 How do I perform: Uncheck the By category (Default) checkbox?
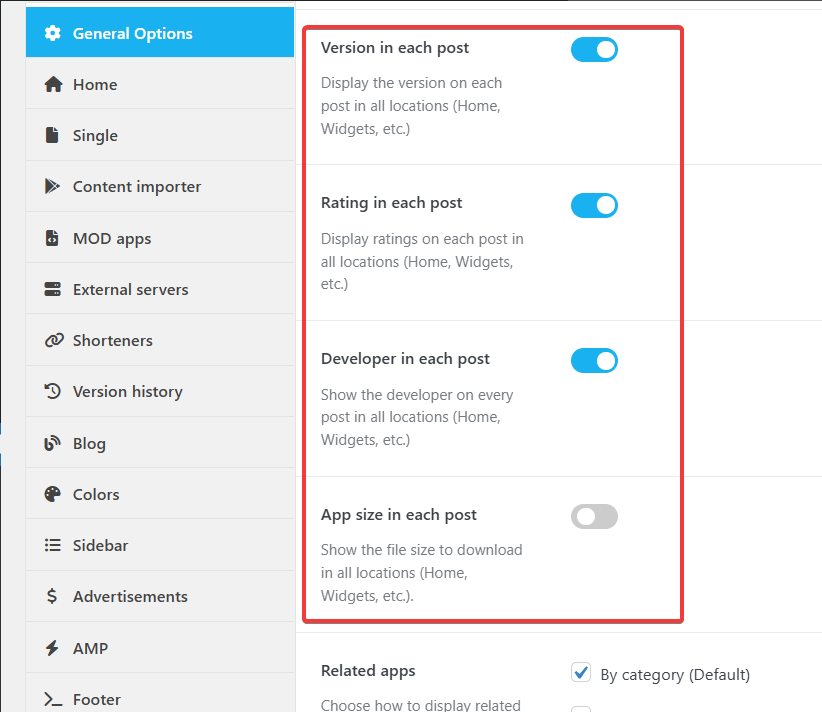581,673
